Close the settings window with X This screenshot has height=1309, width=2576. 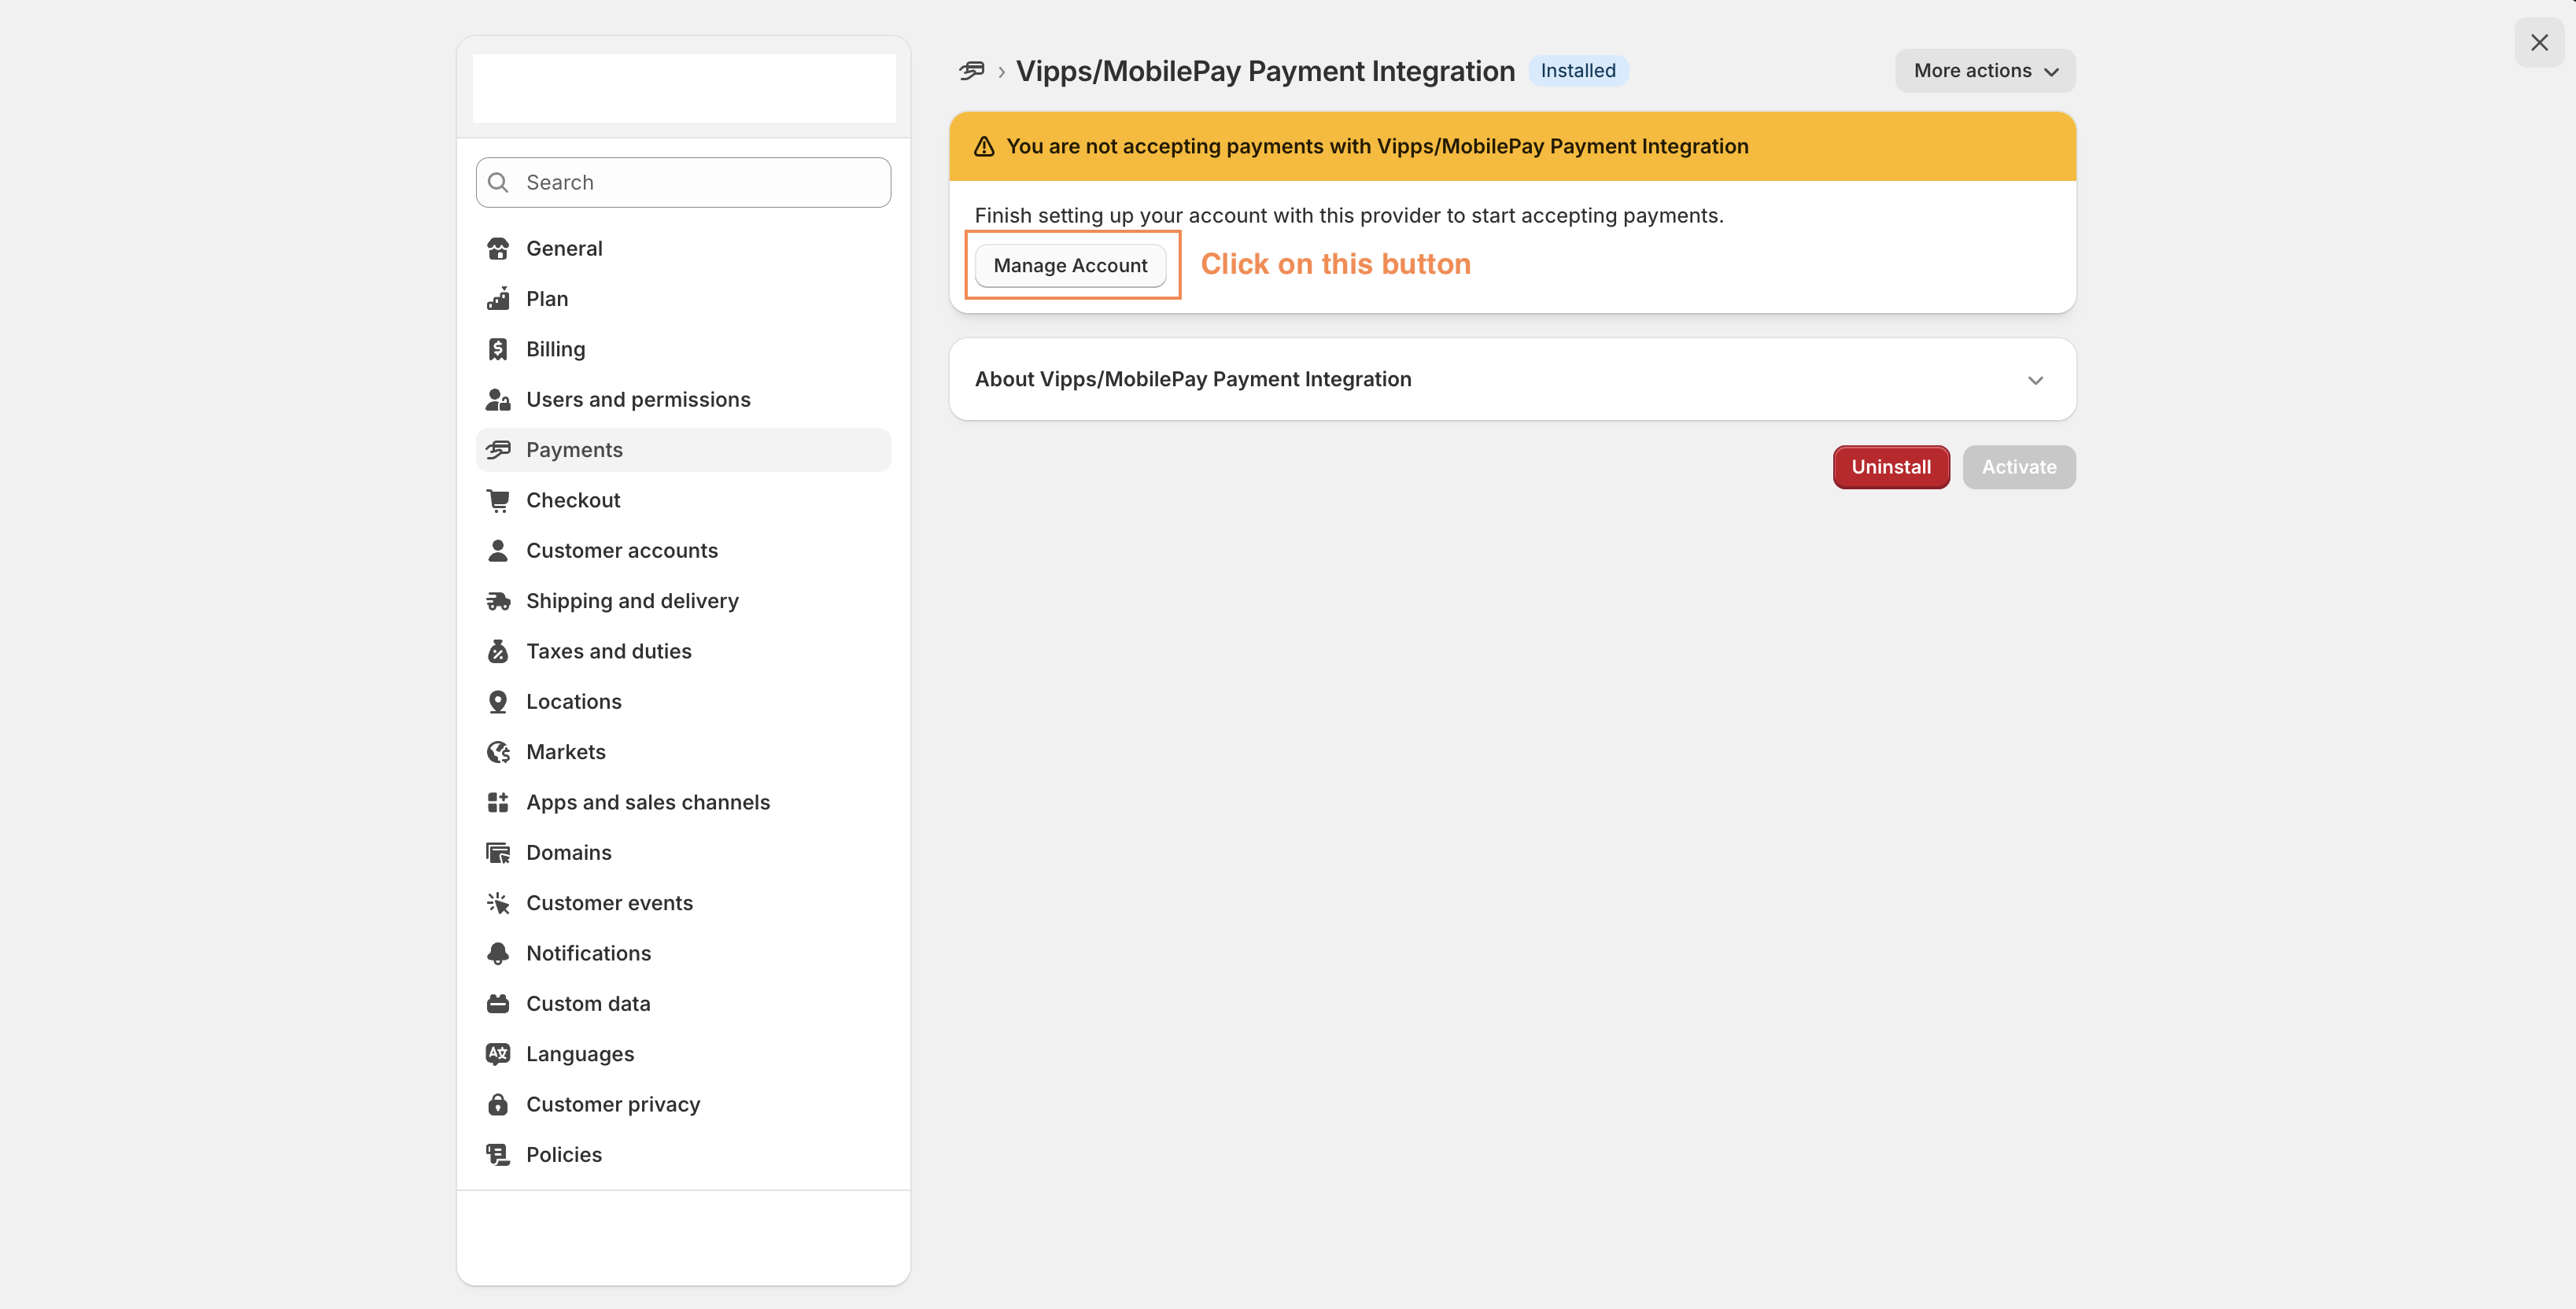(2538, 42)
